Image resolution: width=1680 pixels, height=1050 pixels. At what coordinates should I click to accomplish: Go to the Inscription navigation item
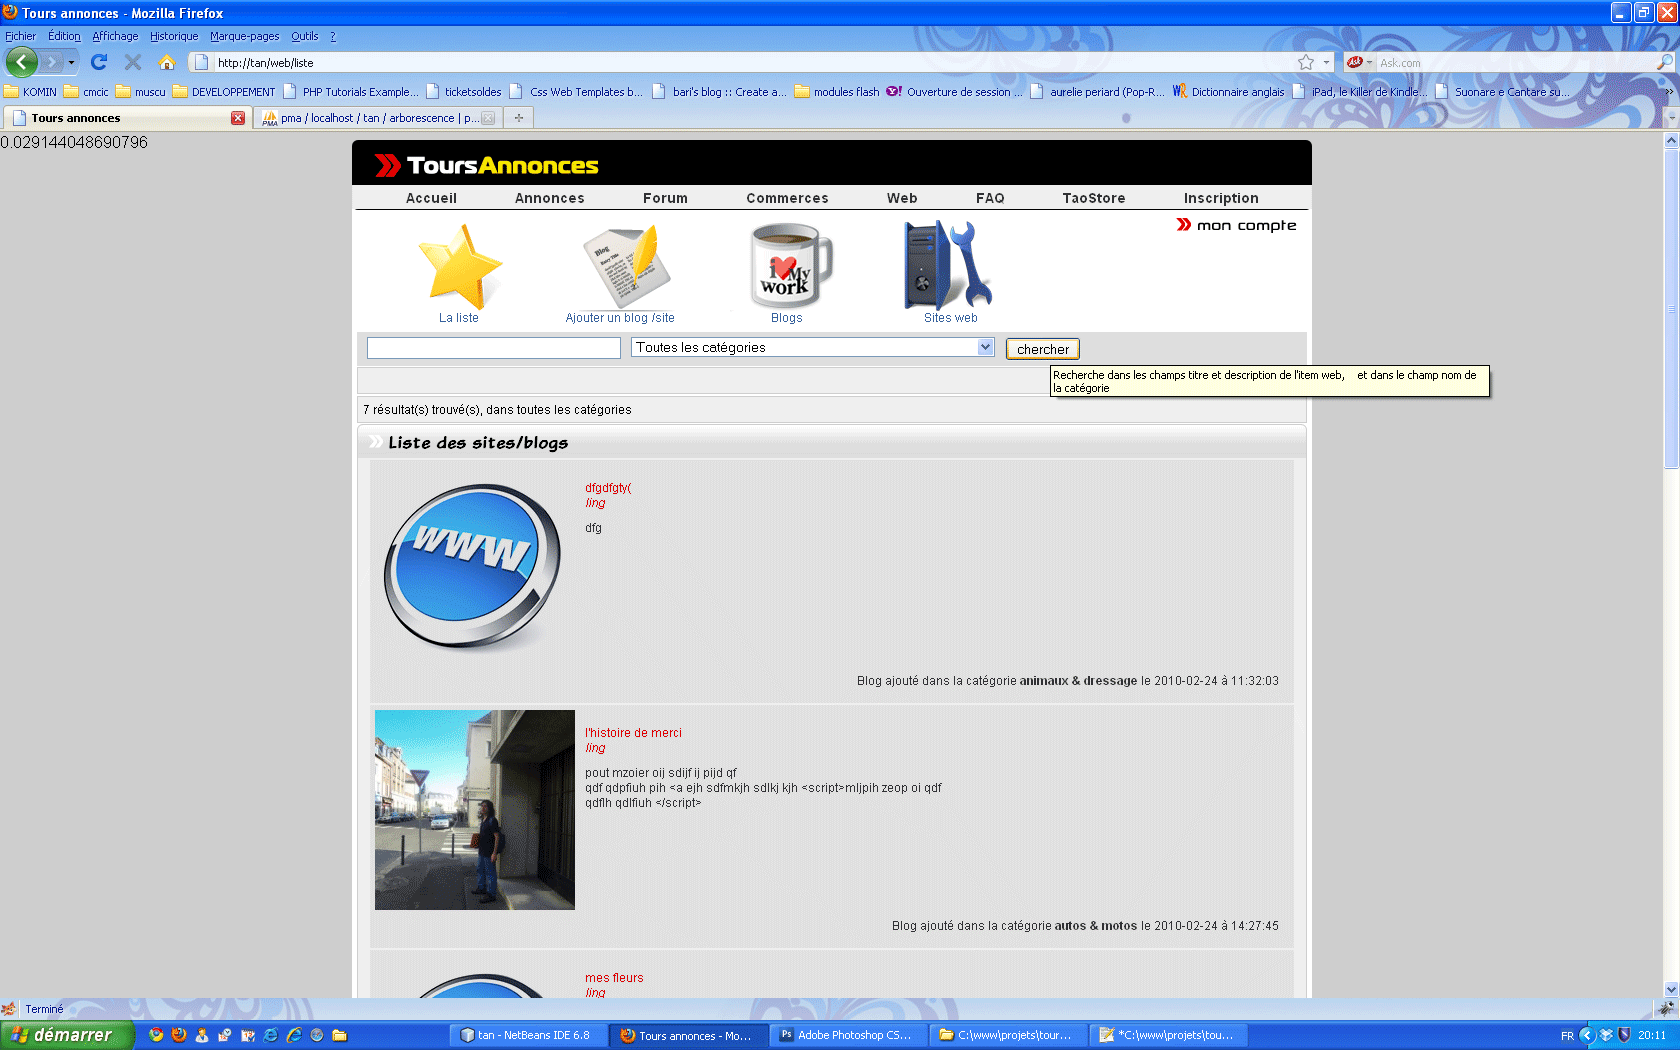coord(1221,198)
